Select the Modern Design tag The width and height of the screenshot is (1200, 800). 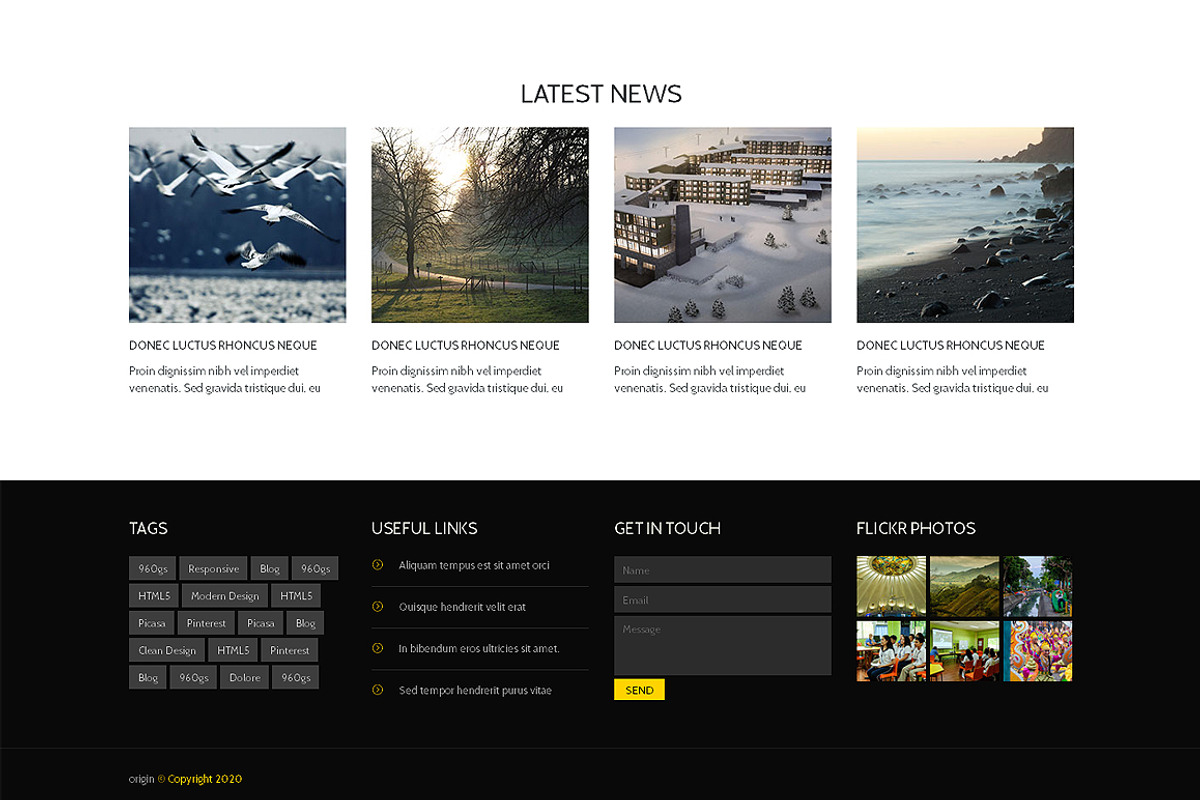click(x=225, y=596)
